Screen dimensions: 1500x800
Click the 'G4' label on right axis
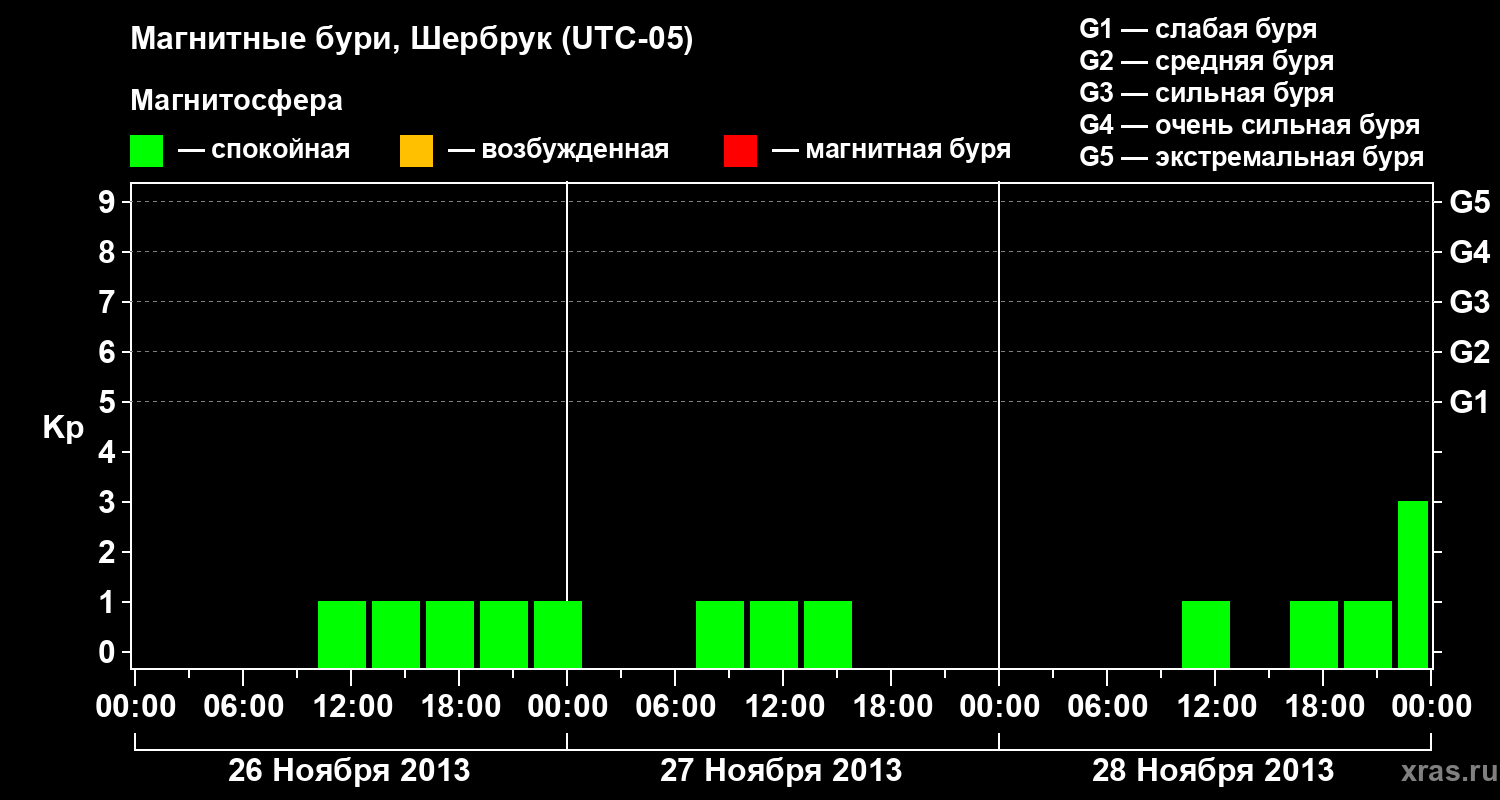coord(1469,252)
